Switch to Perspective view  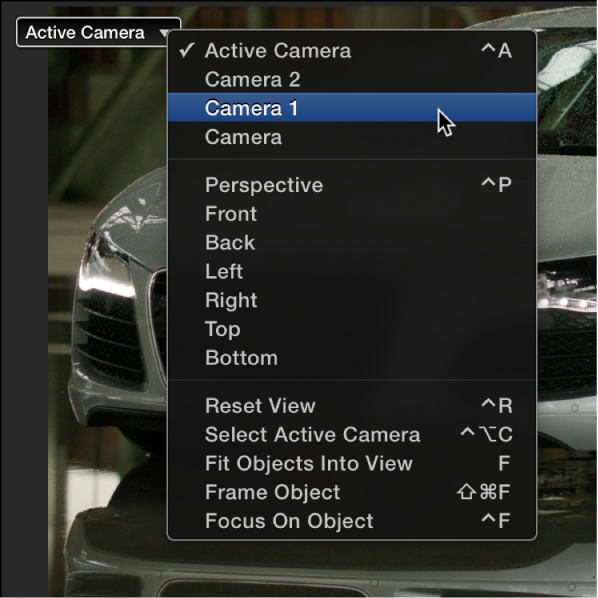pos(352,185)
